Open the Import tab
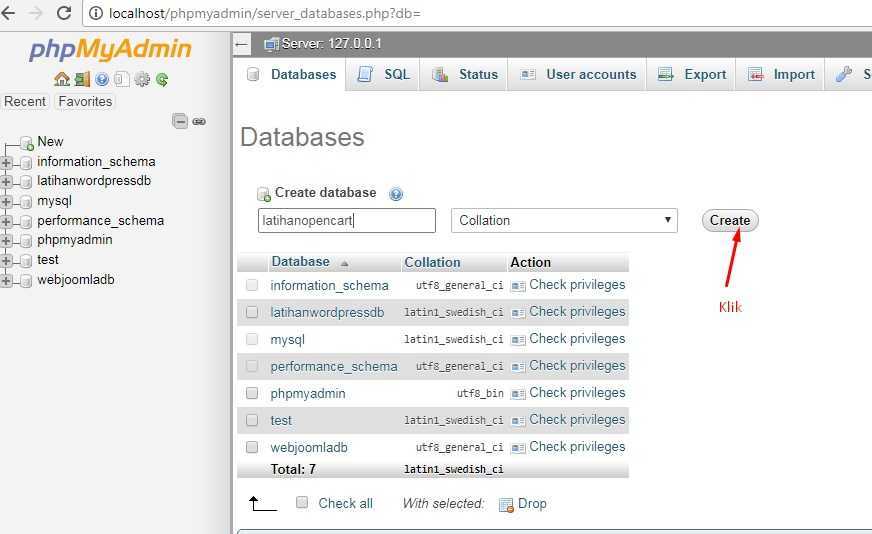The height and width of the screenshot is (534, 872). click(780, 75)
